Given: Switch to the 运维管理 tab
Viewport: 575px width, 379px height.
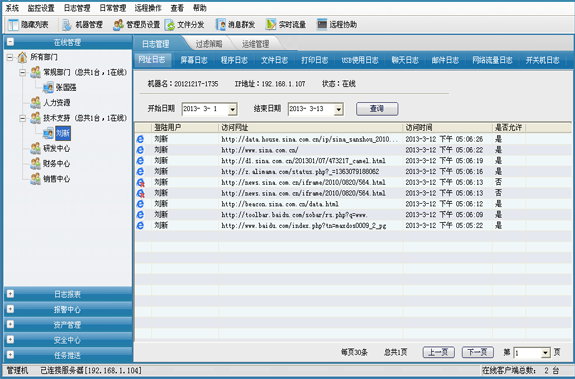Looking at the screenshot, I should tap(256, 44).
